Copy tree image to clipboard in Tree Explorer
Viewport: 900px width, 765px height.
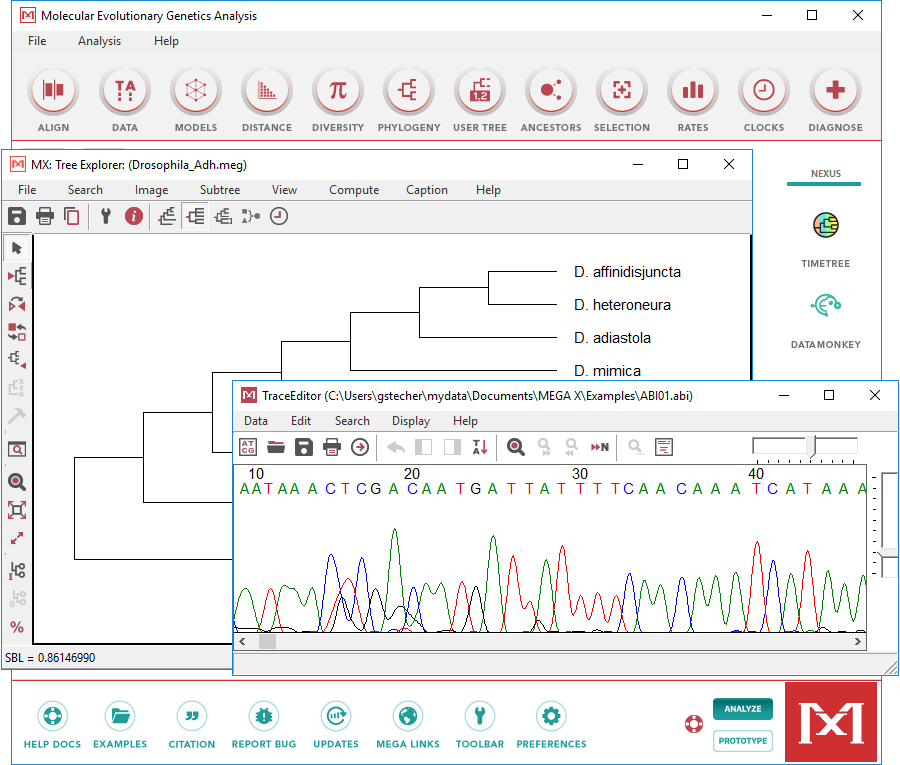(72, 216)
